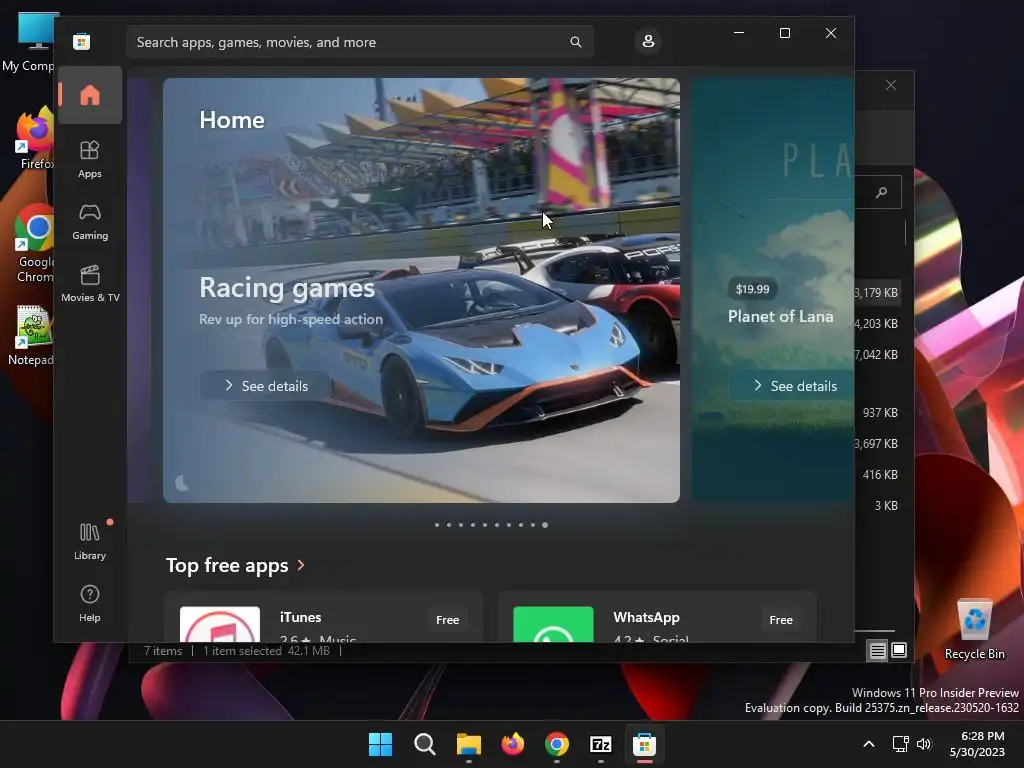Open the iTunes app title

(300, 617)
